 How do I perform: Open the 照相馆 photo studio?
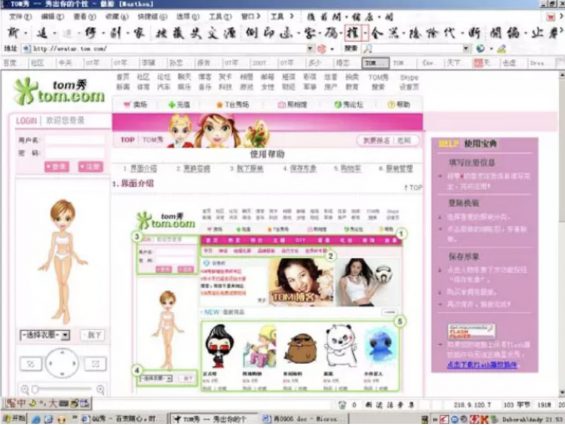pos(292,105)
